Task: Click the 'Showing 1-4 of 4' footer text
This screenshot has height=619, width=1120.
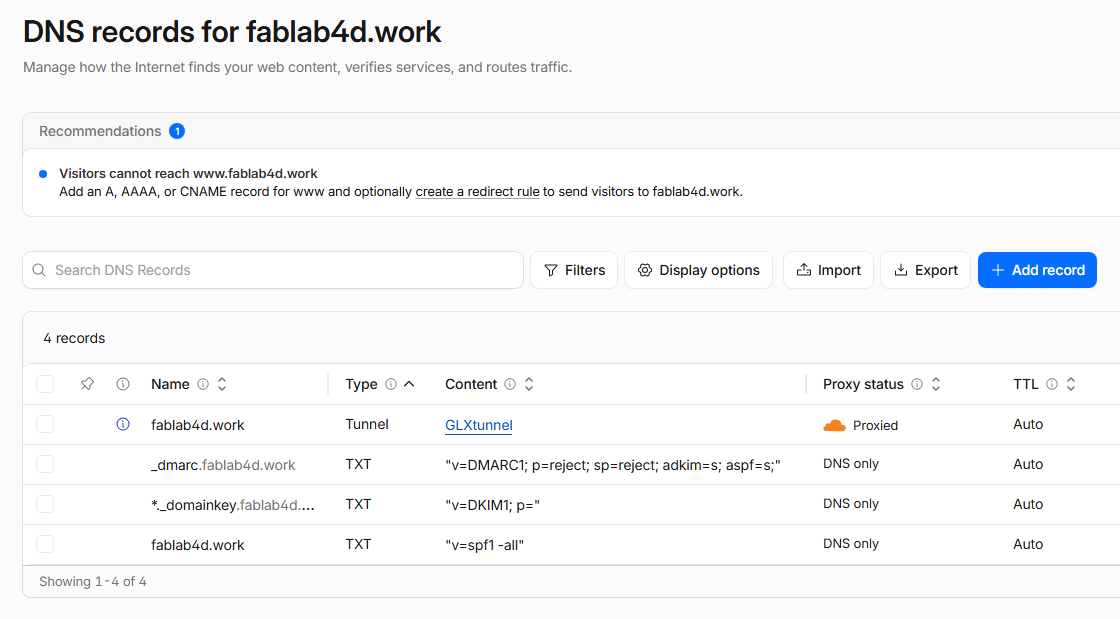Action: tap(93, 582)
